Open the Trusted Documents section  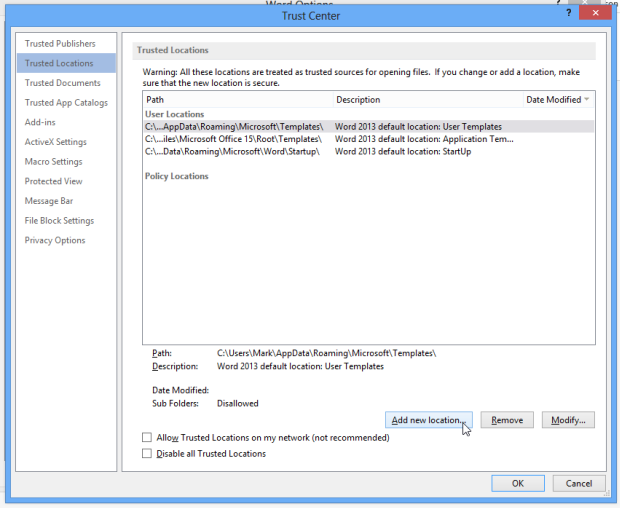[x=62, y=83]
